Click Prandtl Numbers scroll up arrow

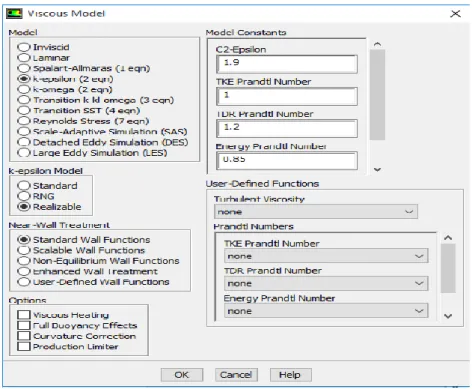click(448, 238)
